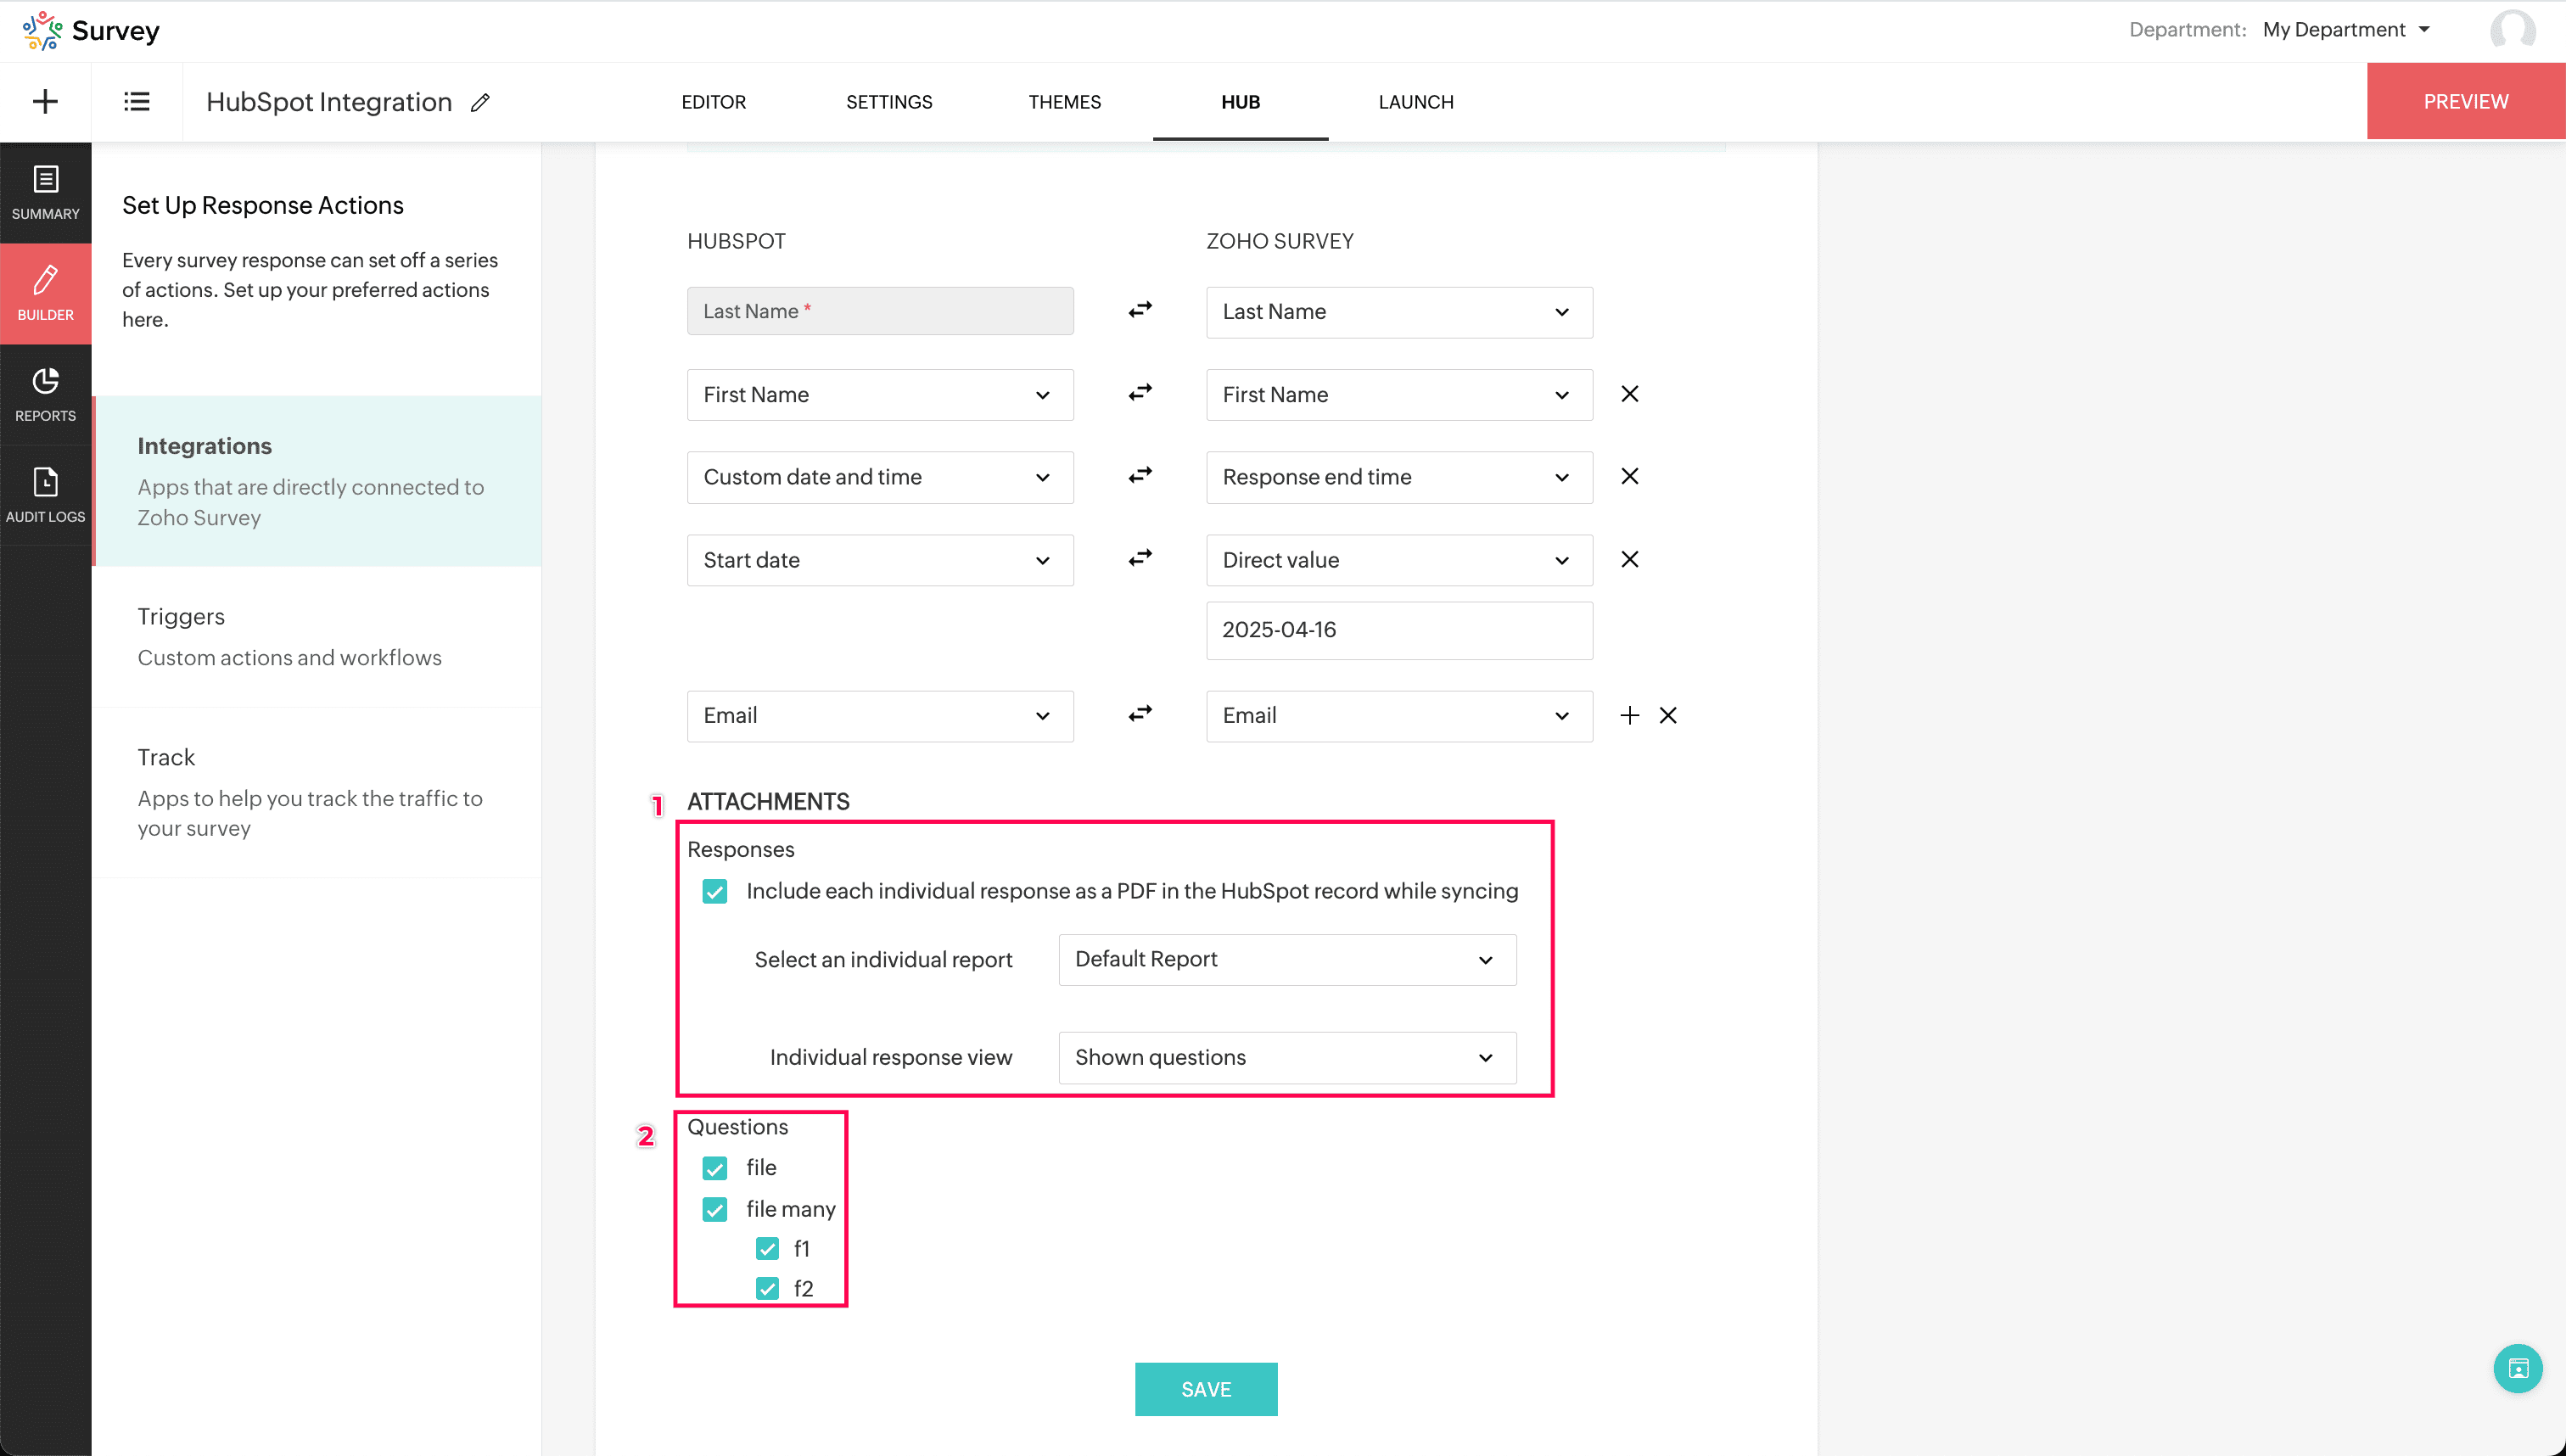Add a new mapping row with plus icon
The height and width of the screenshot is (1456, 2566).
[x=1630, y=715]
